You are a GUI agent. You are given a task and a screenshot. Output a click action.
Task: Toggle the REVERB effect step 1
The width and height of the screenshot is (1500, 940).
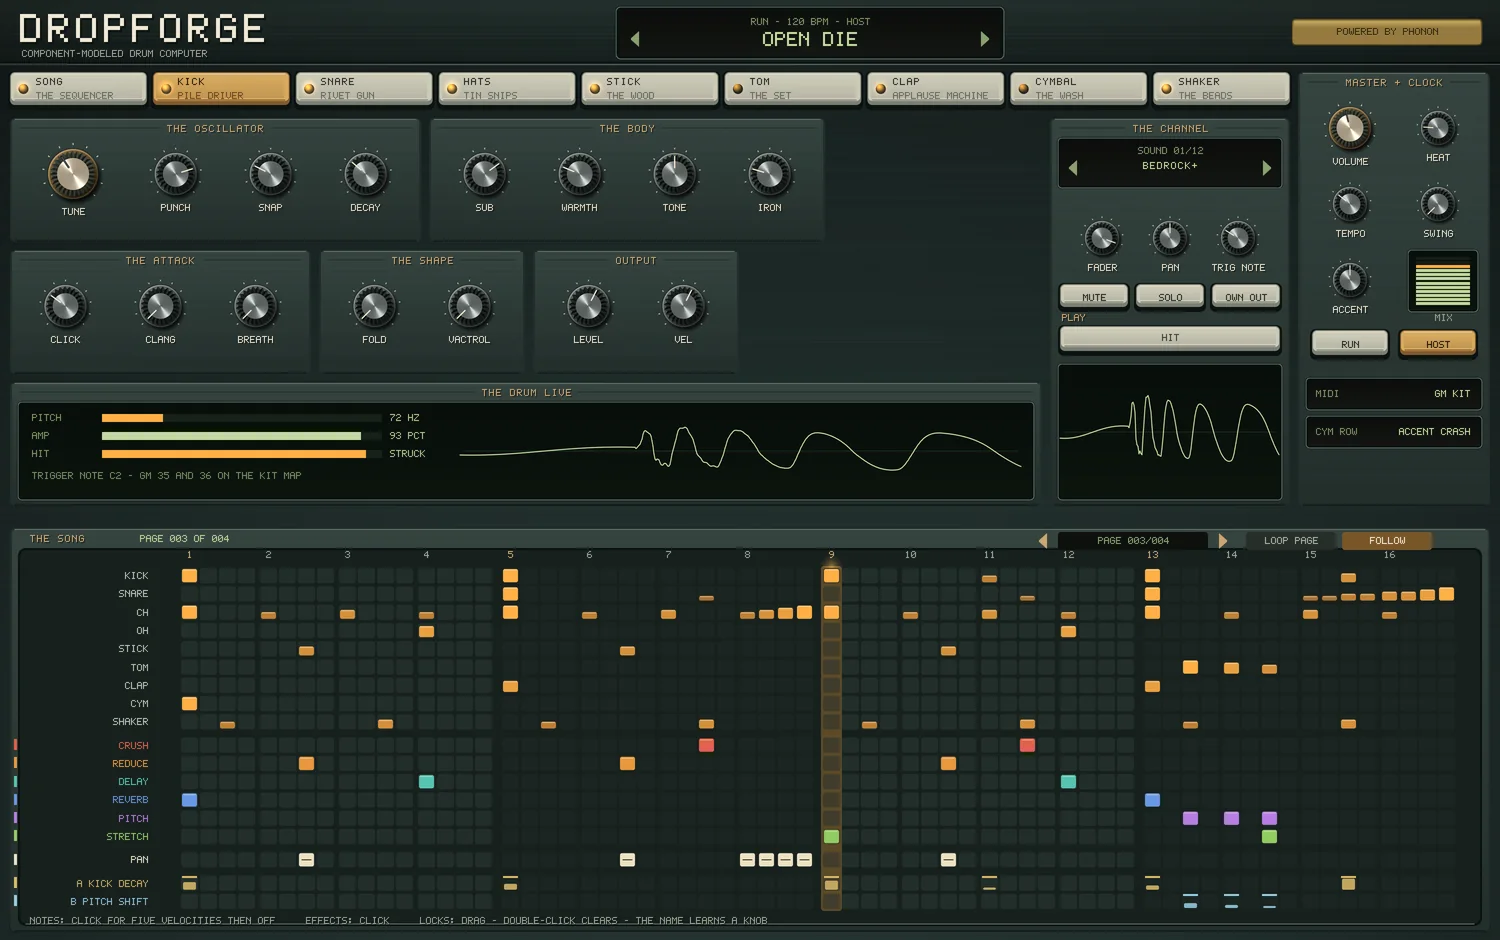coord(189,799)
